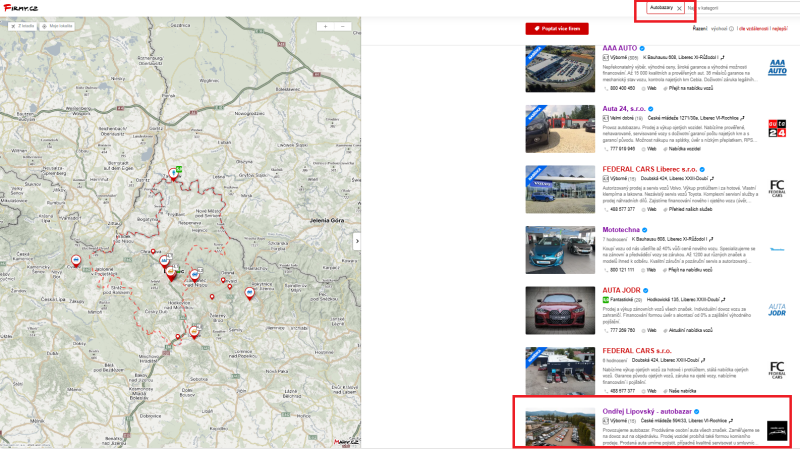Open the AAA AUTO listing photo
800x449 pixels.
[560, 68]
